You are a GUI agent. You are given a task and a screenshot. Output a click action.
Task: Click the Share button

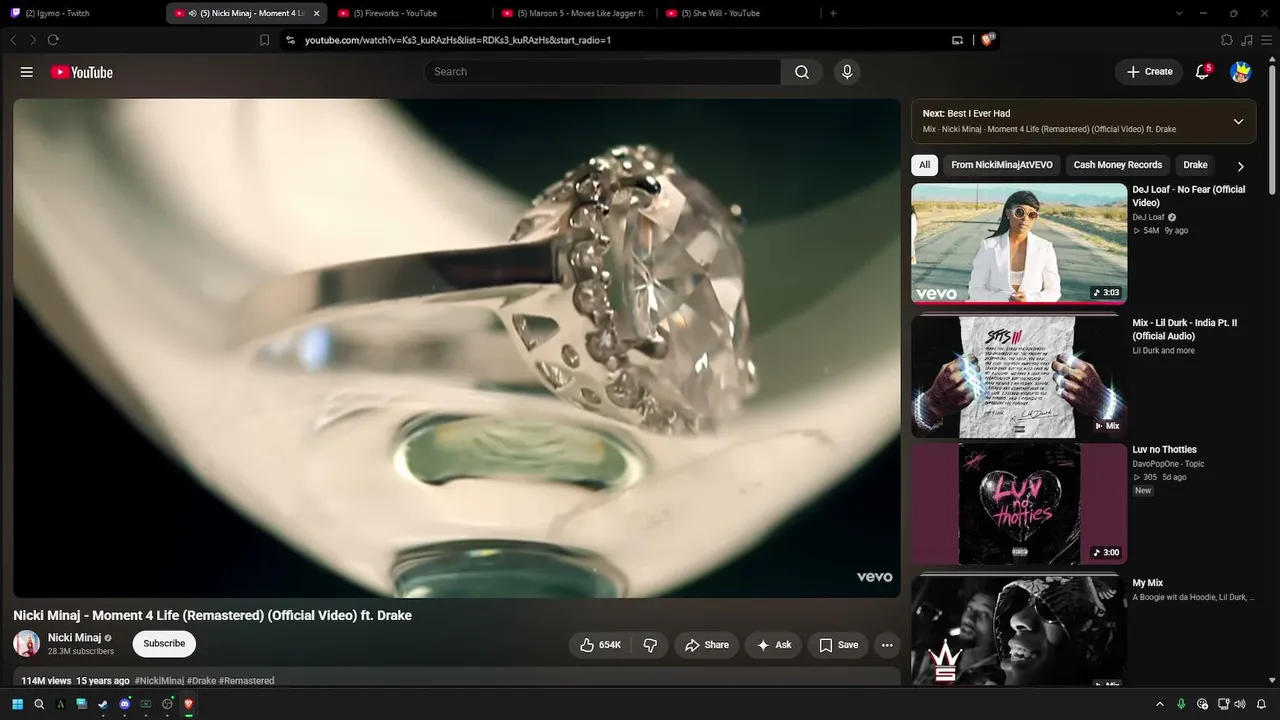[706, 645]
